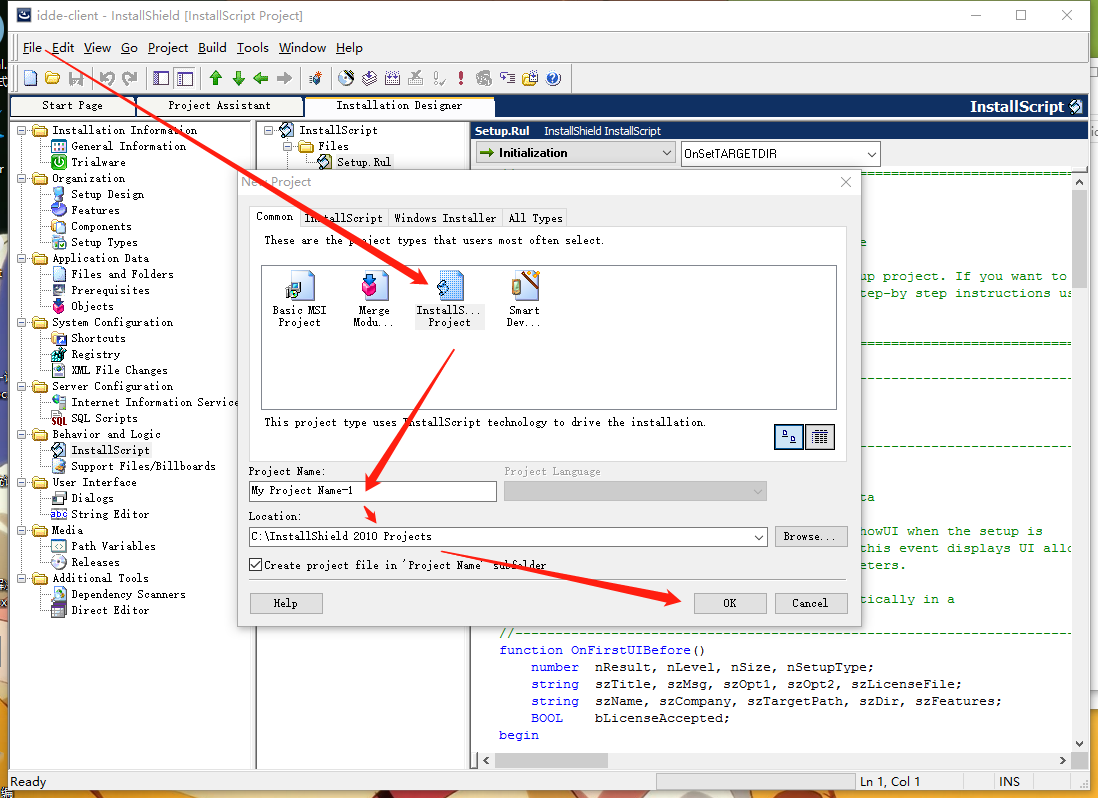This screenshot has height=798, width=1098.
Task: Open Shortcuts under System Configuration
Action: click(99, 339)
